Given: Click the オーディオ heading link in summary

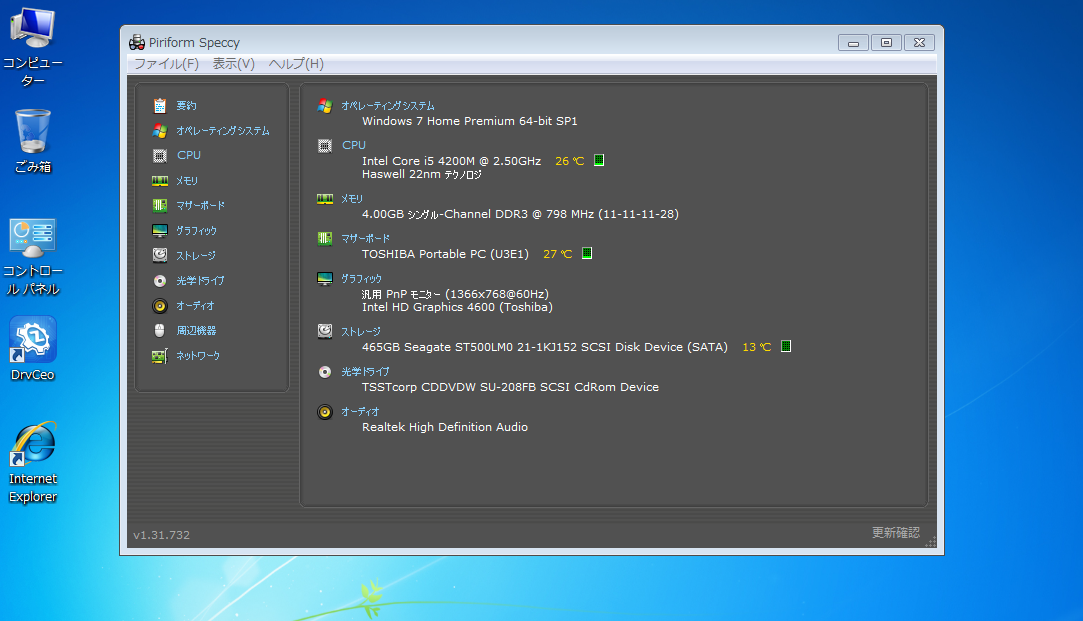Looking at the screenshot, I should coord(360,412).
